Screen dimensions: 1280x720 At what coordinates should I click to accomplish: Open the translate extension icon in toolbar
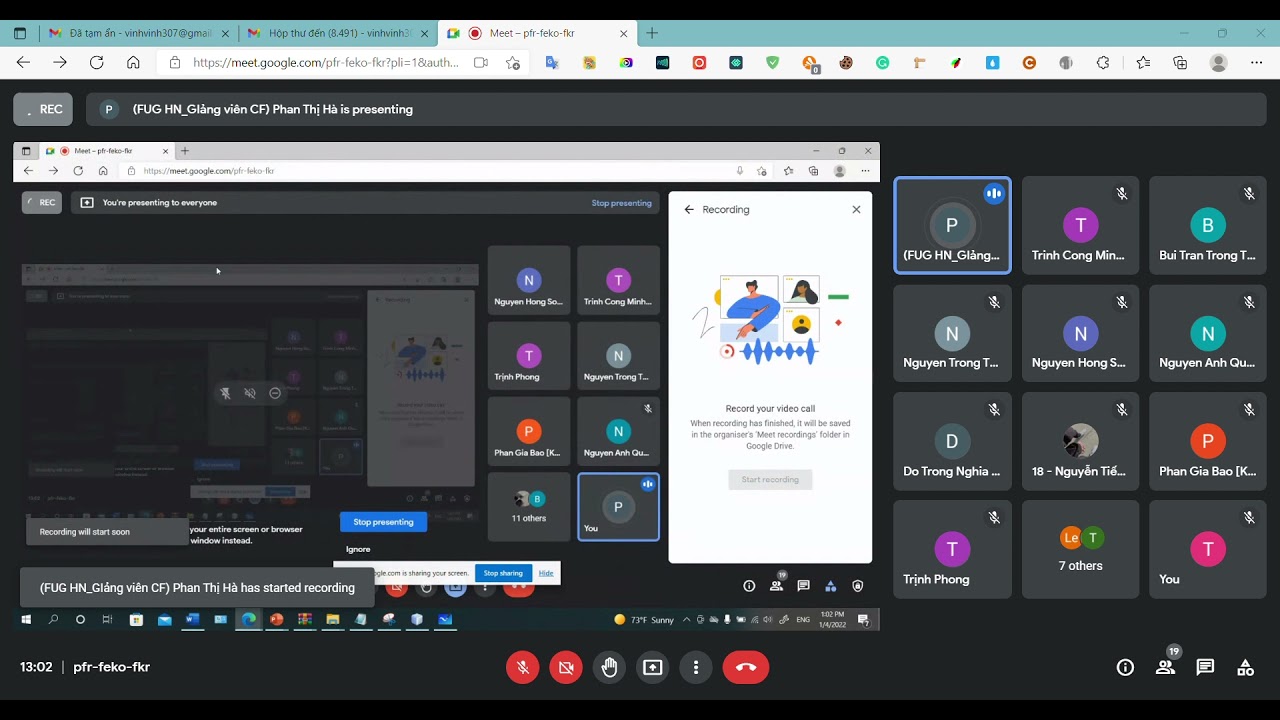pyautogui.click(x=552, y=62)
